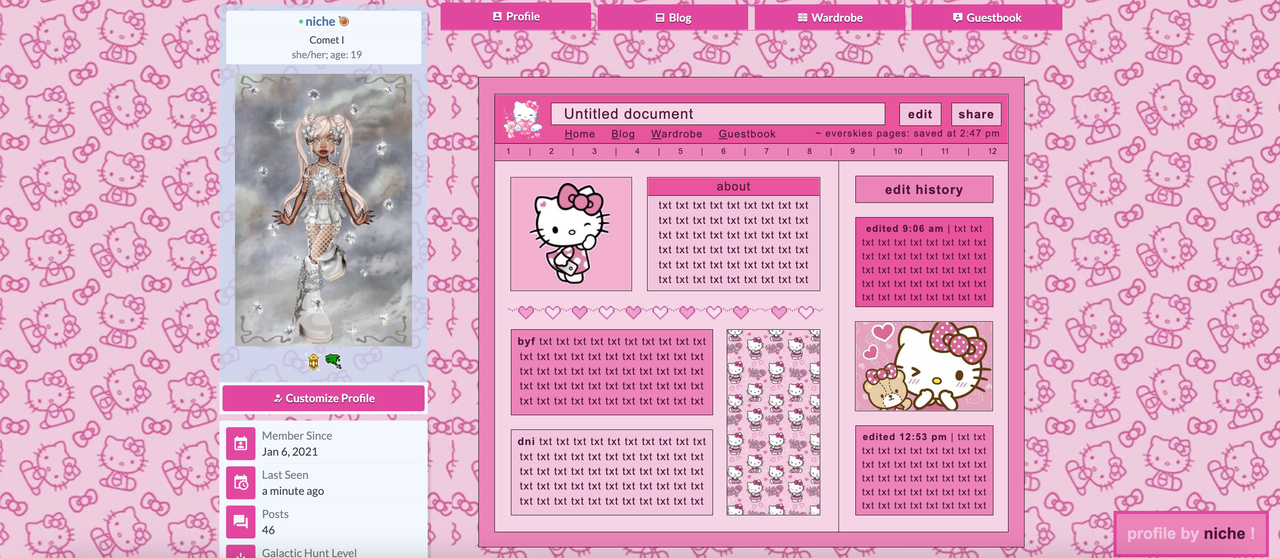1280x558 pixels.
Task: Click the Customize Profile button
Action: [x=324, y=398]
